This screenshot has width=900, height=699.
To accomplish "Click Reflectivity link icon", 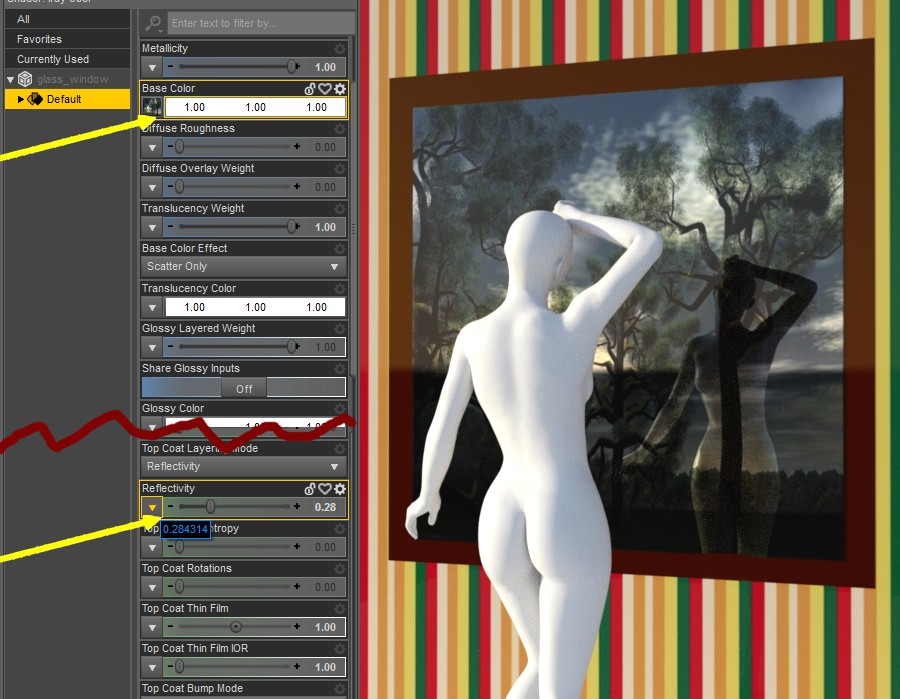I will (x=310, y=488).
